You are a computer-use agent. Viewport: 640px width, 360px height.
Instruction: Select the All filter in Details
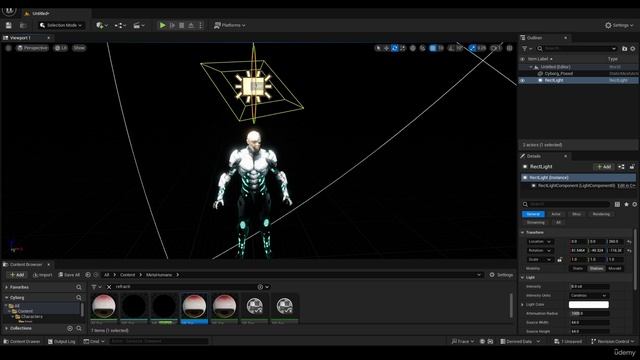558,222
